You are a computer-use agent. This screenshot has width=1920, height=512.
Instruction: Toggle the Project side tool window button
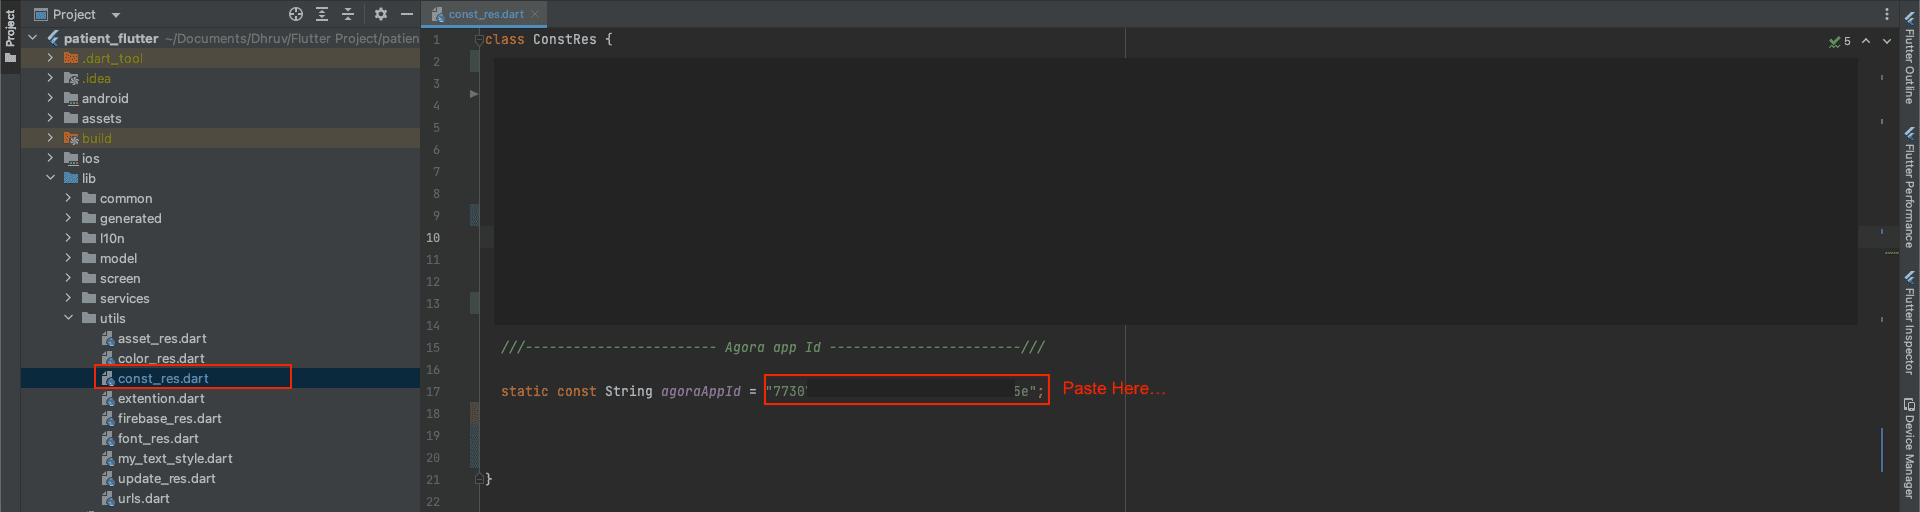coord(10,36)
